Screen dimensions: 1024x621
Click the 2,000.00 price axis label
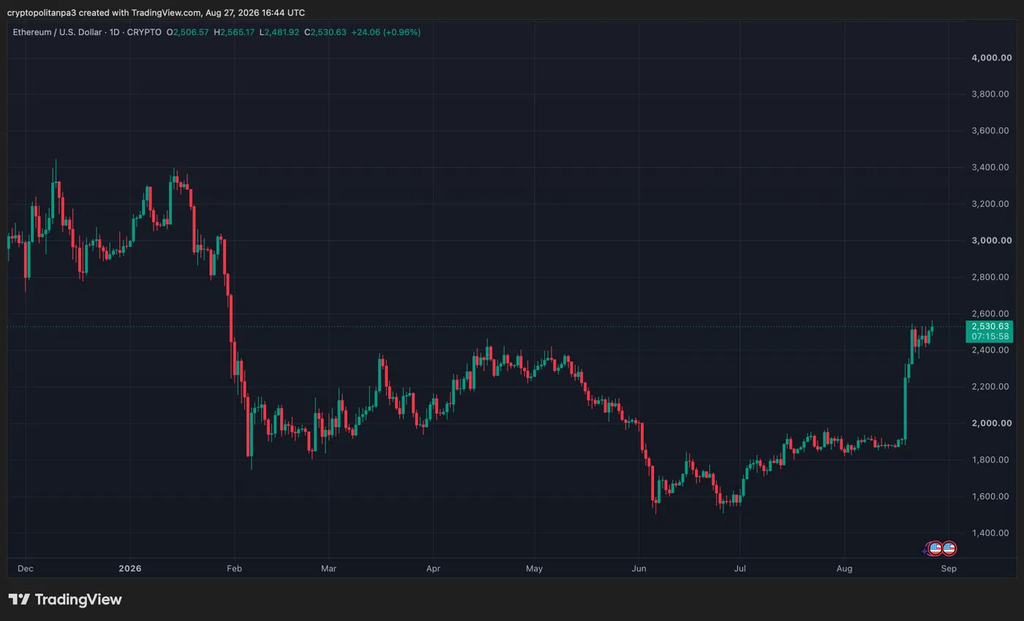[991, 423]
